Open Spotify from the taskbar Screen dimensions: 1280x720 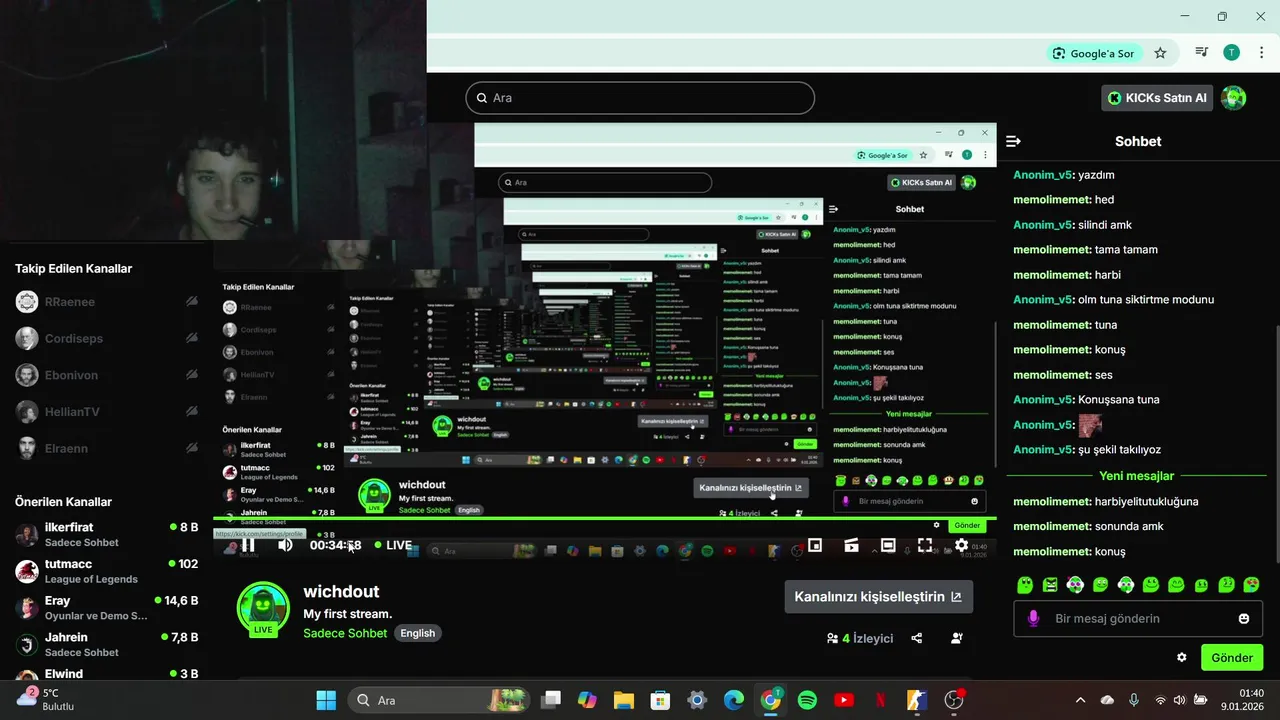pyautogui.click(x=807, y=700)
